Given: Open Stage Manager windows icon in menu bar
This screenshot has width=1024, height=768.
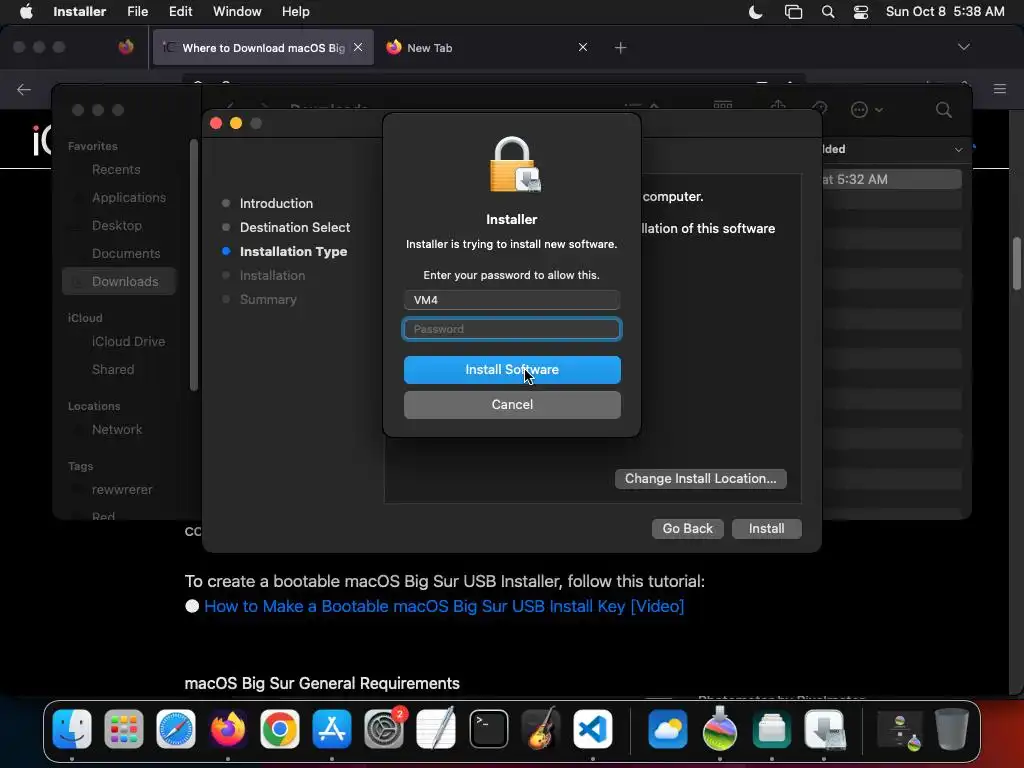Looking at the screenshot, I should [x=793, y=12].
